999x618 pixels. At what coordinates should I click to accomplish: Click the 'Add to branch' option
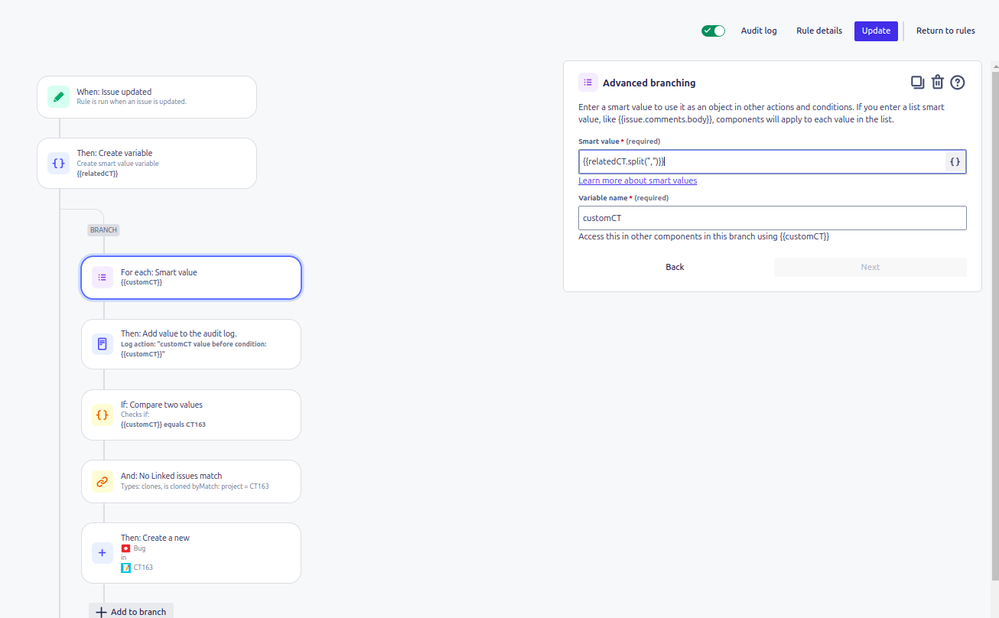(x=131, y=611)
